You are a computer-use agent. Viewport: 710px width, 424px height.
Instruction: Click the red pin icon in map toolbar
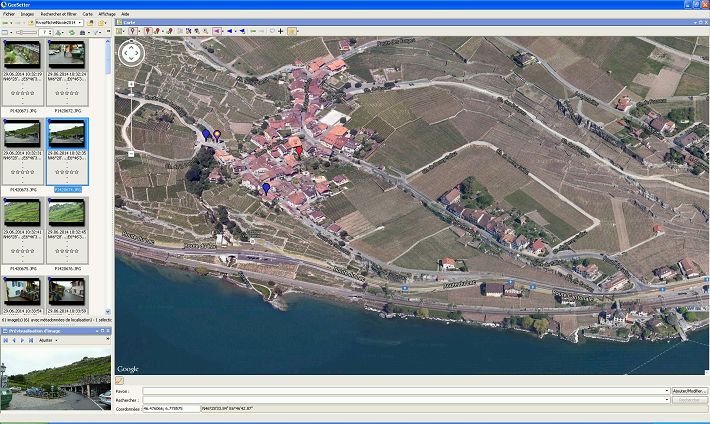pos(148,31)
